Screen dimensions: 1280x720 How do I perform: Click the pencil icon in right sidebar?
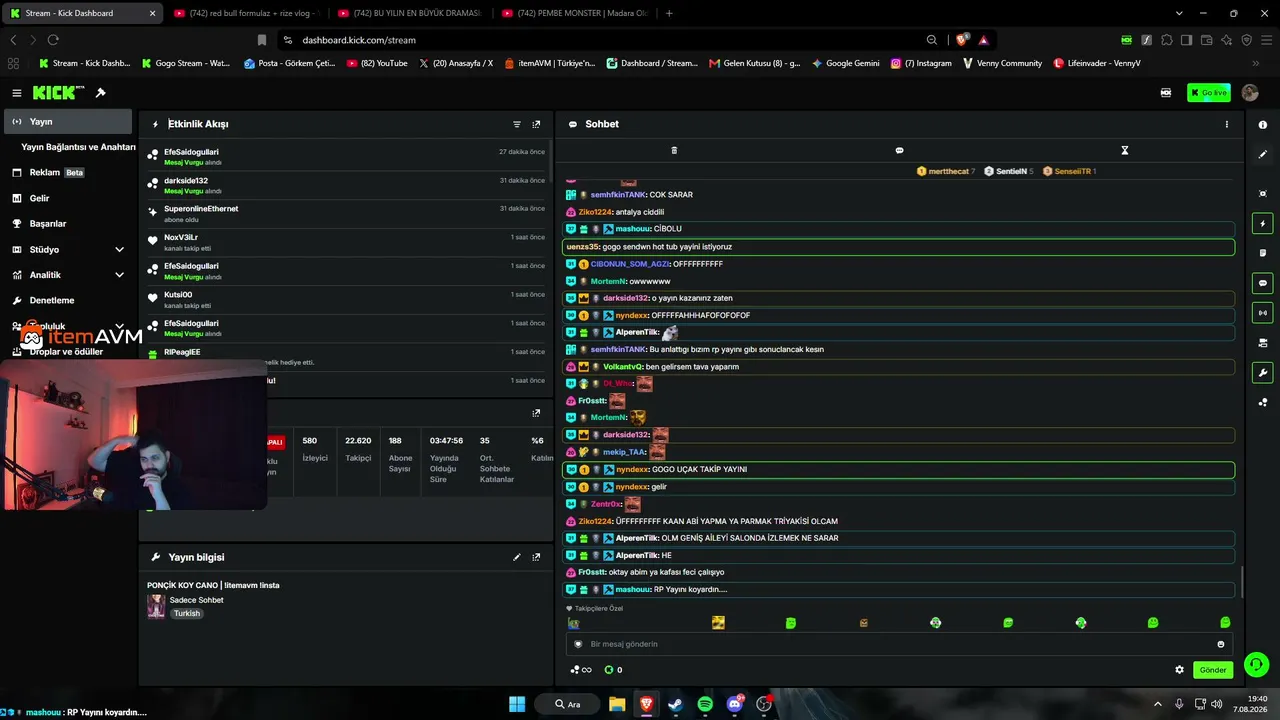(x=1263, y=154)
